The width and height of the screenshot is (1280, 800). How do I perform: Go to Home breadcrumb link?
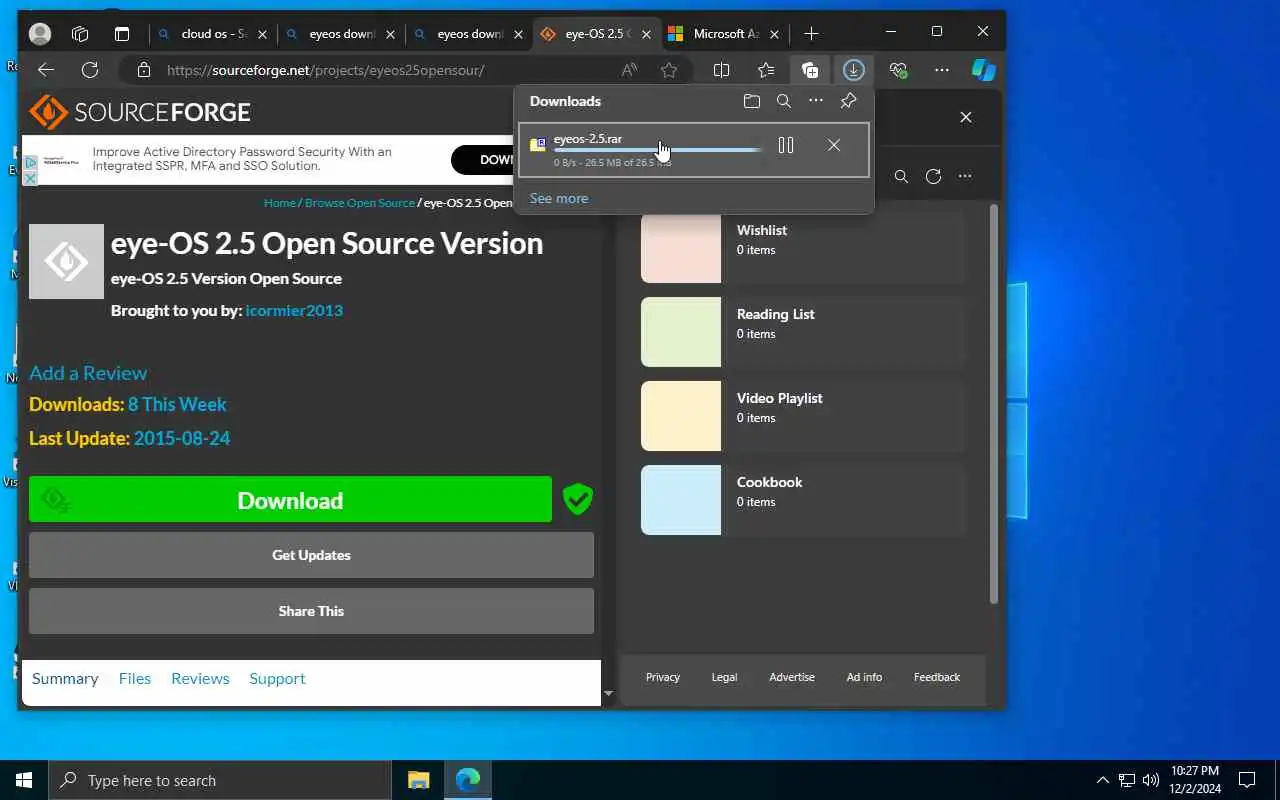[280, 203]
